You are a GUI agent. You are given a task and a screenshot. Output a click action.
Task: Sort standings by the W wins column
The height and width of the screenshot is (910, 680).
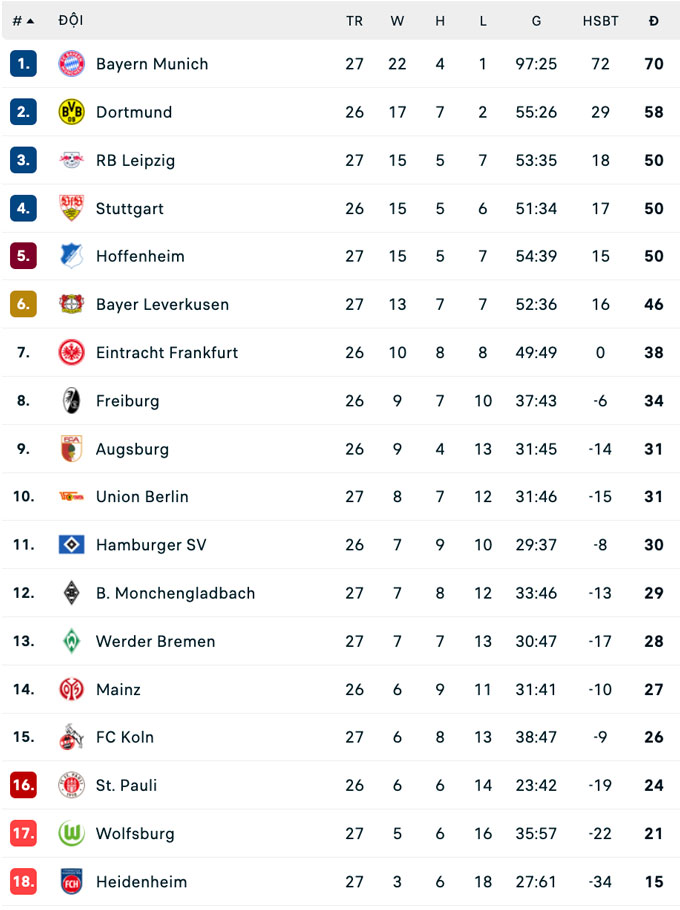click(397, 20)
